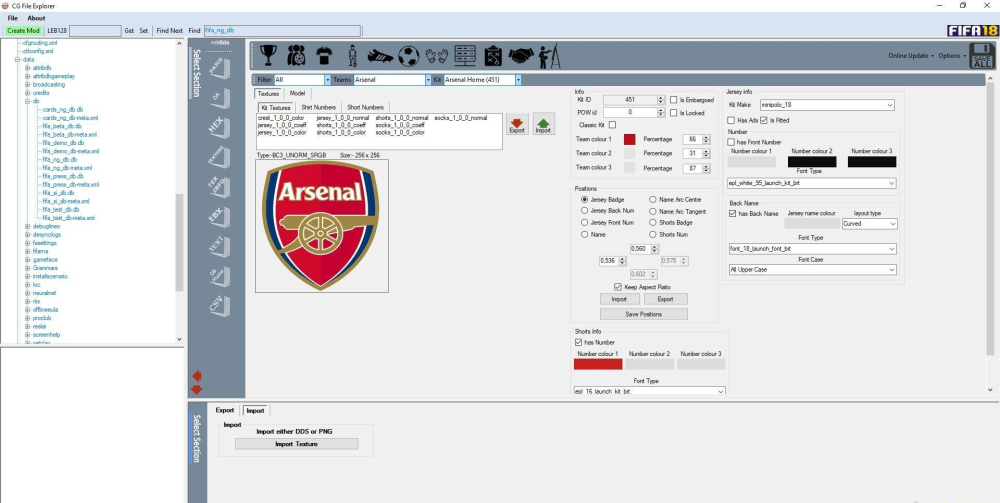Screen dimensions: 1000x503
Task: Enable has Front Number checkbox
Action: point(732,142)
